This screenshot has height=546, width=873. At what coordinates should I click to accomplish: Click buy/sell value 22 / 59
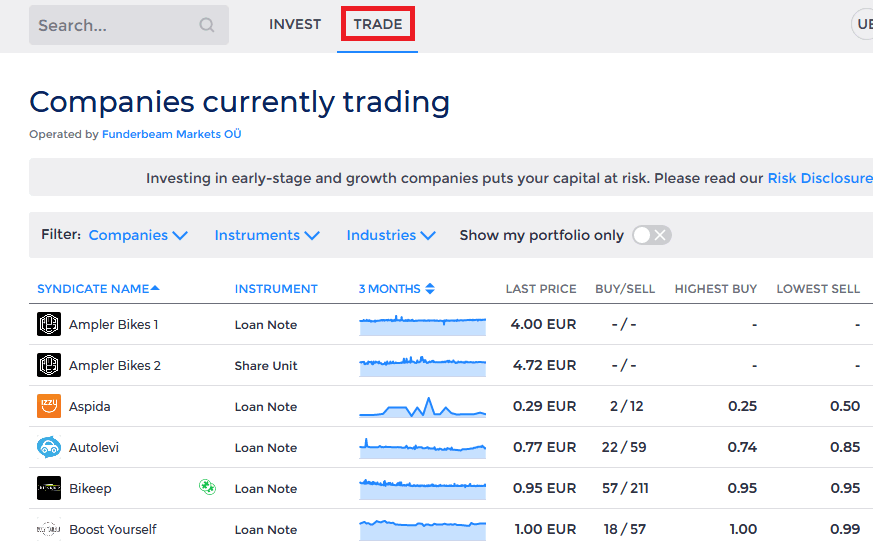click(624, 447)
